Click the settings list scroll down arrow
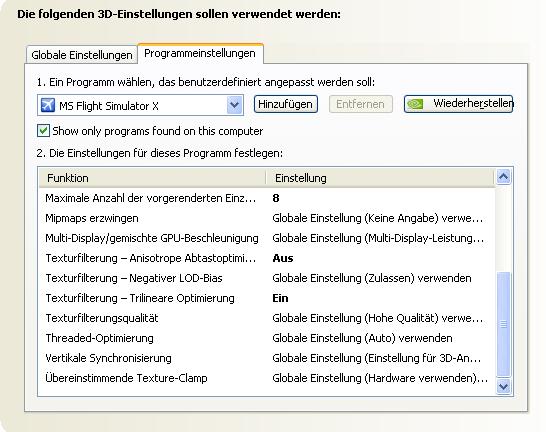The height and width of the screenshot is (432, 546). coord(504,386)
